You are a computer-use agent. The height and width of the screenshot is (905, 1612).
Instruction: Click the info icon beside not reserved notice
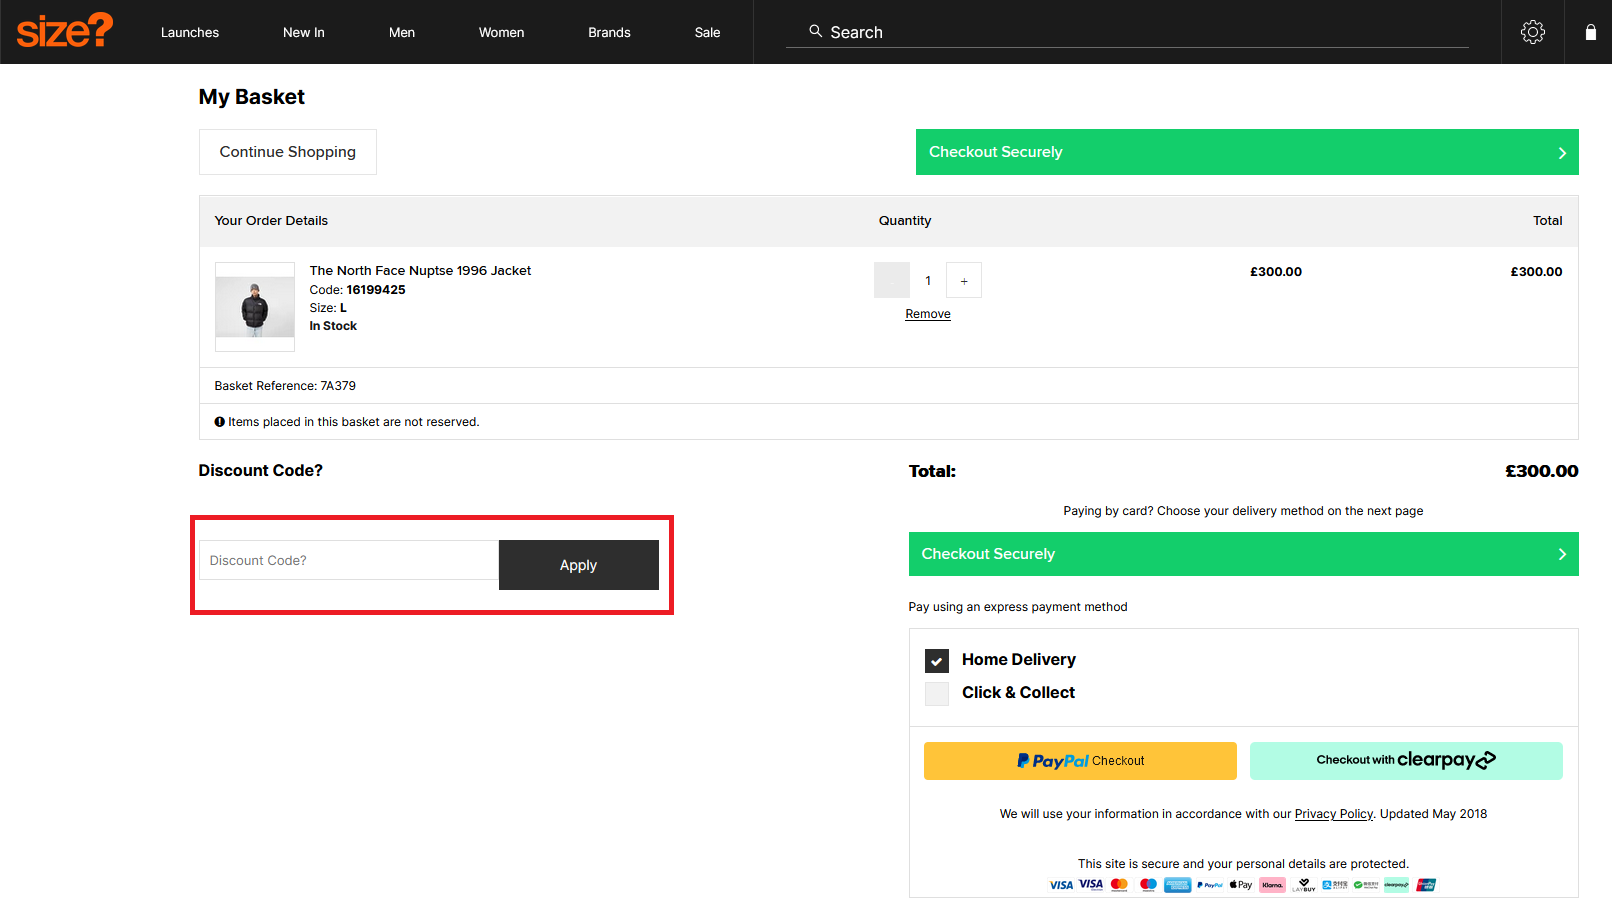219,422
